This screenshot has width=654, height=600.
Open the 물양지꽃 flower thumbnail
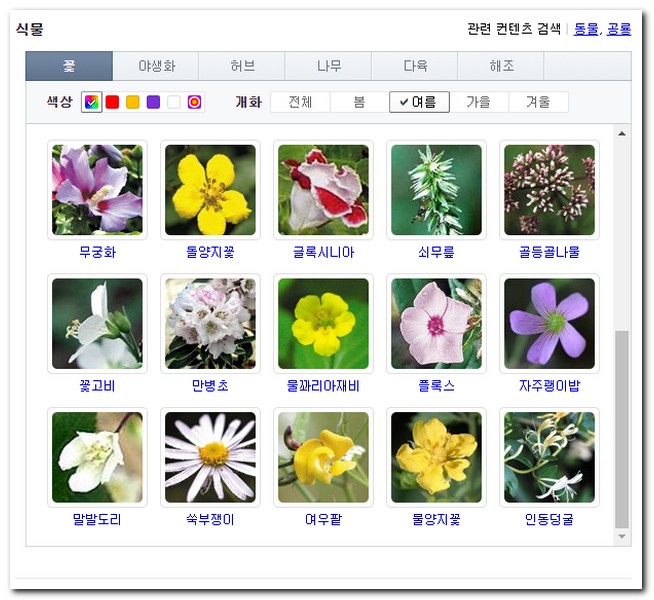(436, 457)
